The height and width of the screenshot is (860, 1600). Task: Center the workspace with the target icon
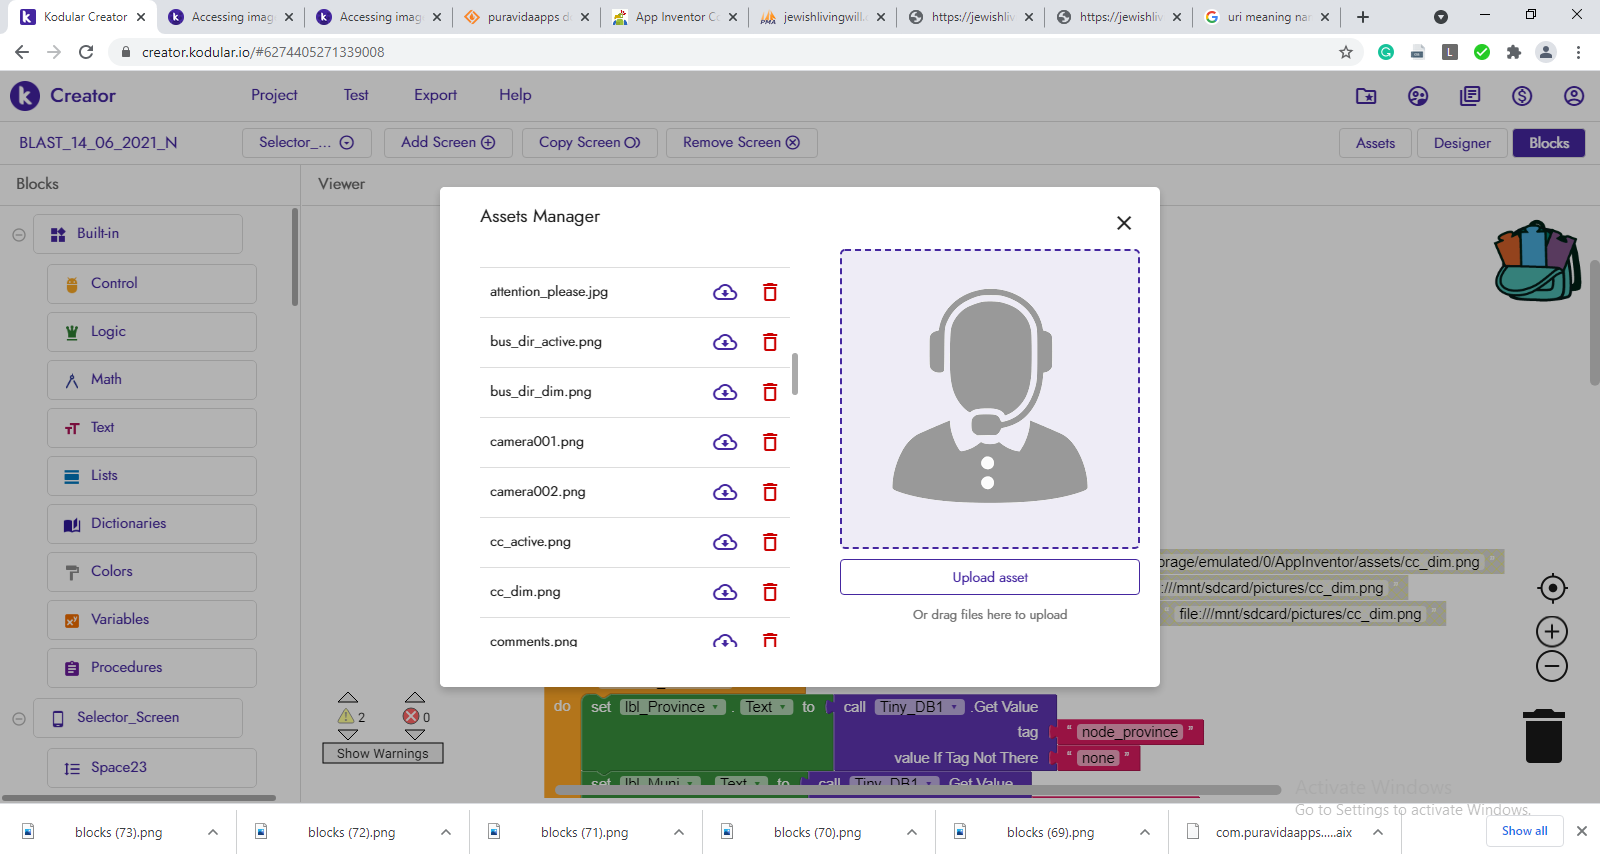click(x=1552, y=588)
